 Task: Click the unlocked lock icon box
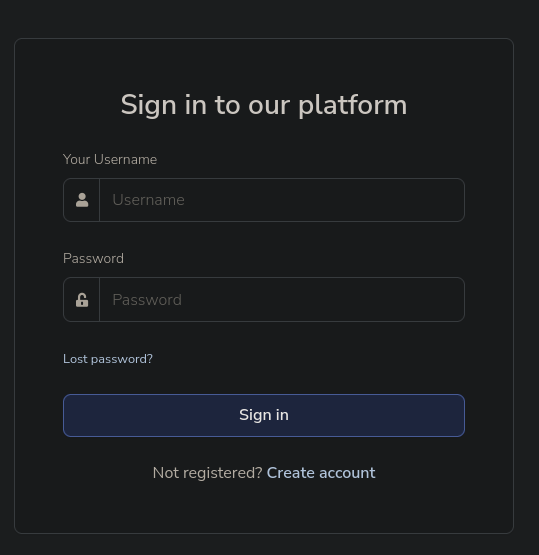pyautogui.click(x=81, y=299)
